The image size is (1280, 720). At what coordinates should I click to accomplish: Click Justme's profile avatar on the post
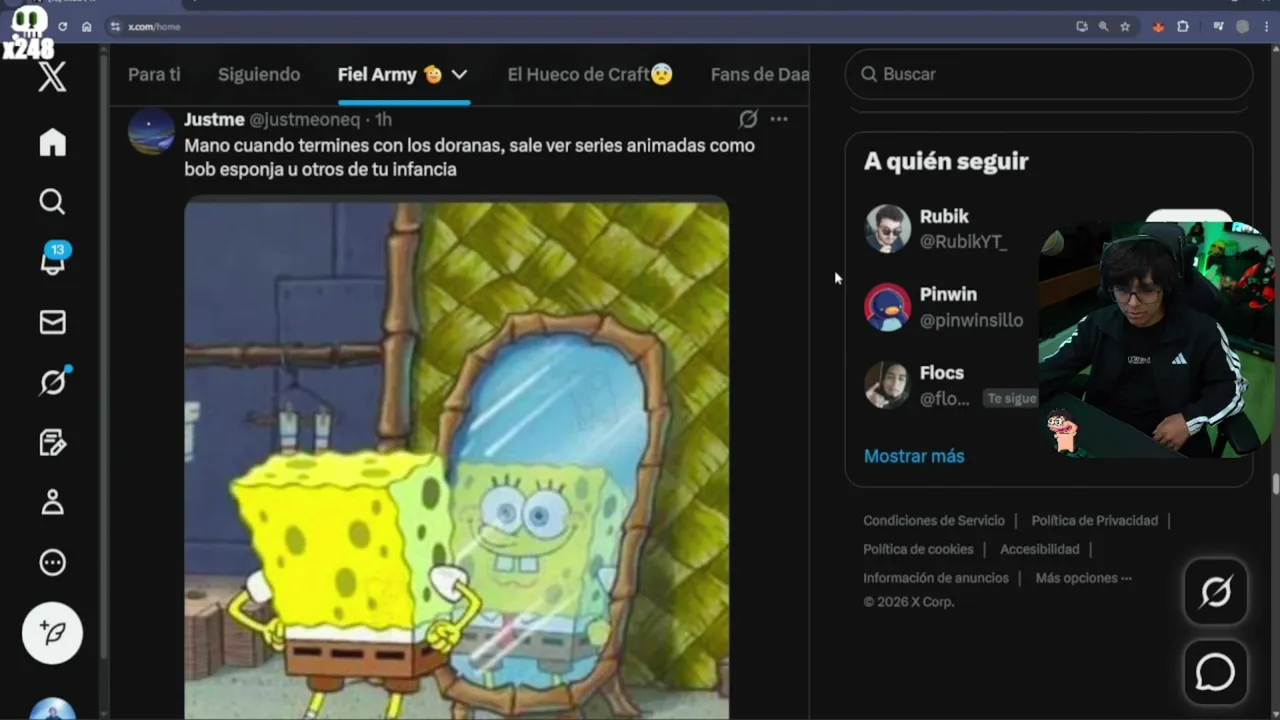pos(151,131)
